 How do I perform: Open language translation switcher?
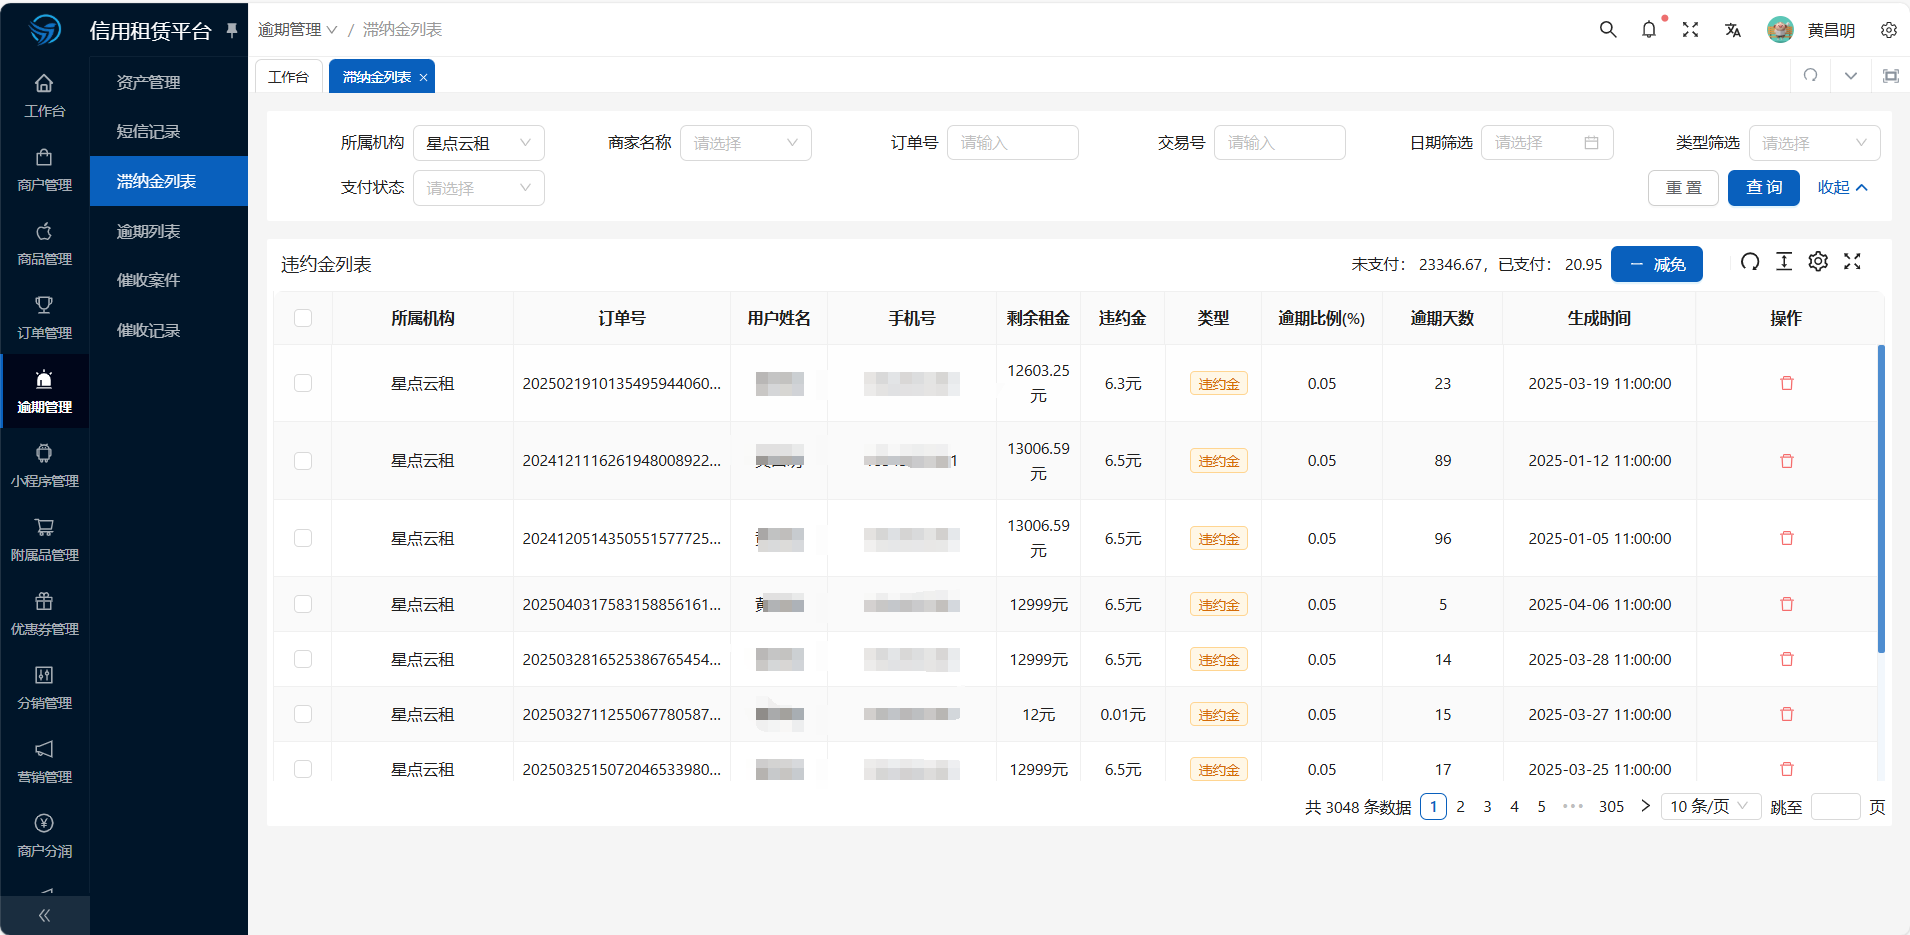1733,30
